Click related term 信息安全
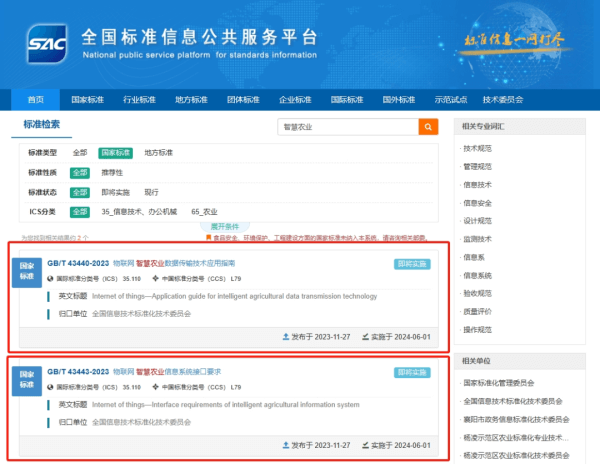Image resolution: width=600 pixels, height=464 pixels. tap(478, 203)
